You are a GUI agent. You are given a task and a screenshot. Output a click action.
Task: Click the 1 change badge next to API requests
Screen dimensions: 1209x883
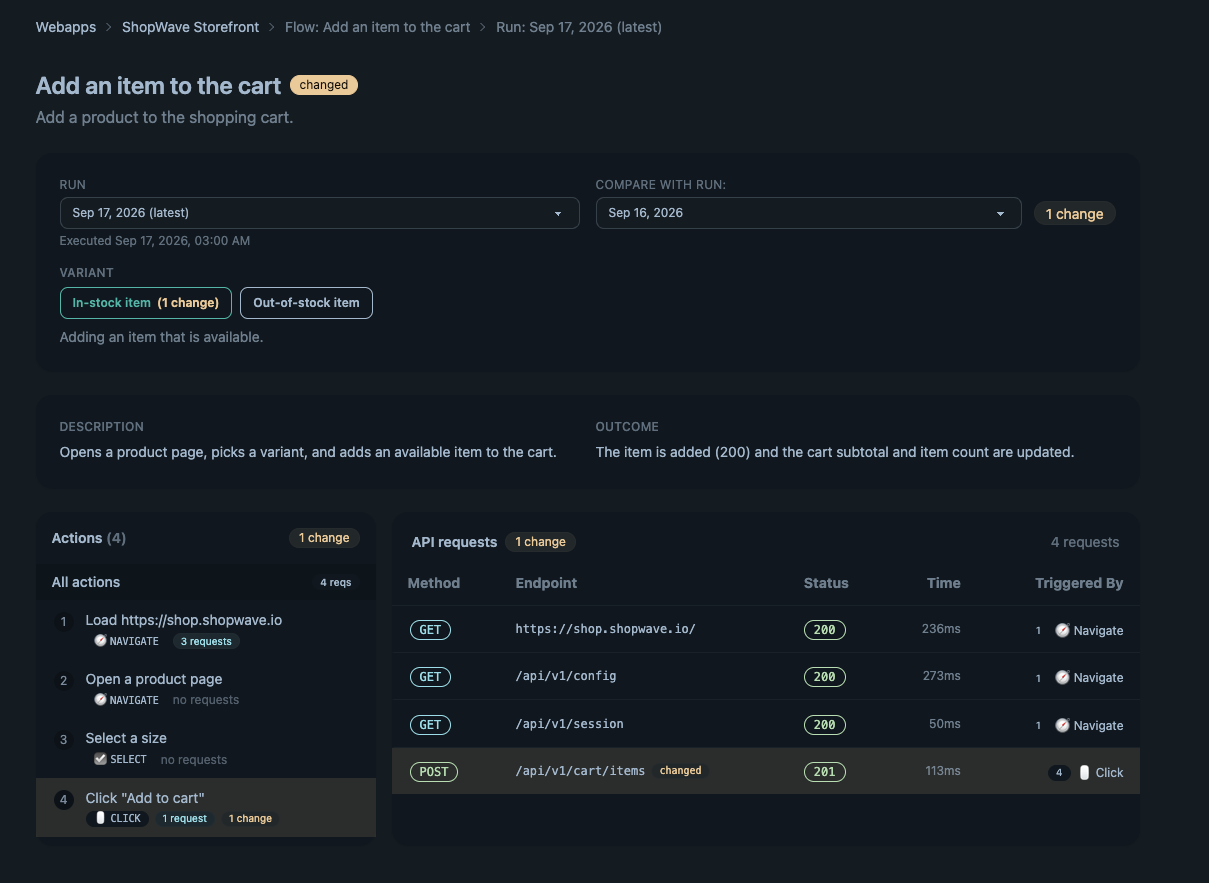(541, 542)
